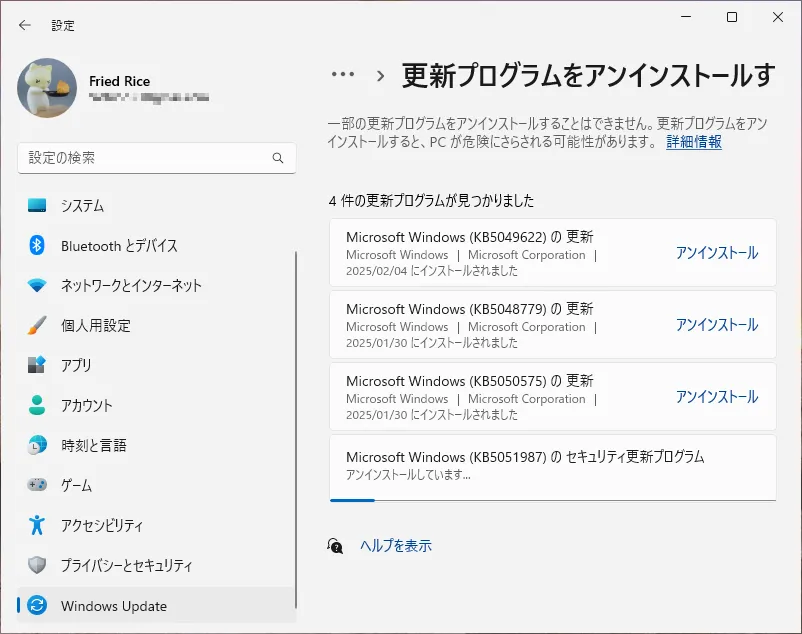Select the システム monitor icon
Screen dimensions: 802x634
click(x=37, y=205)
